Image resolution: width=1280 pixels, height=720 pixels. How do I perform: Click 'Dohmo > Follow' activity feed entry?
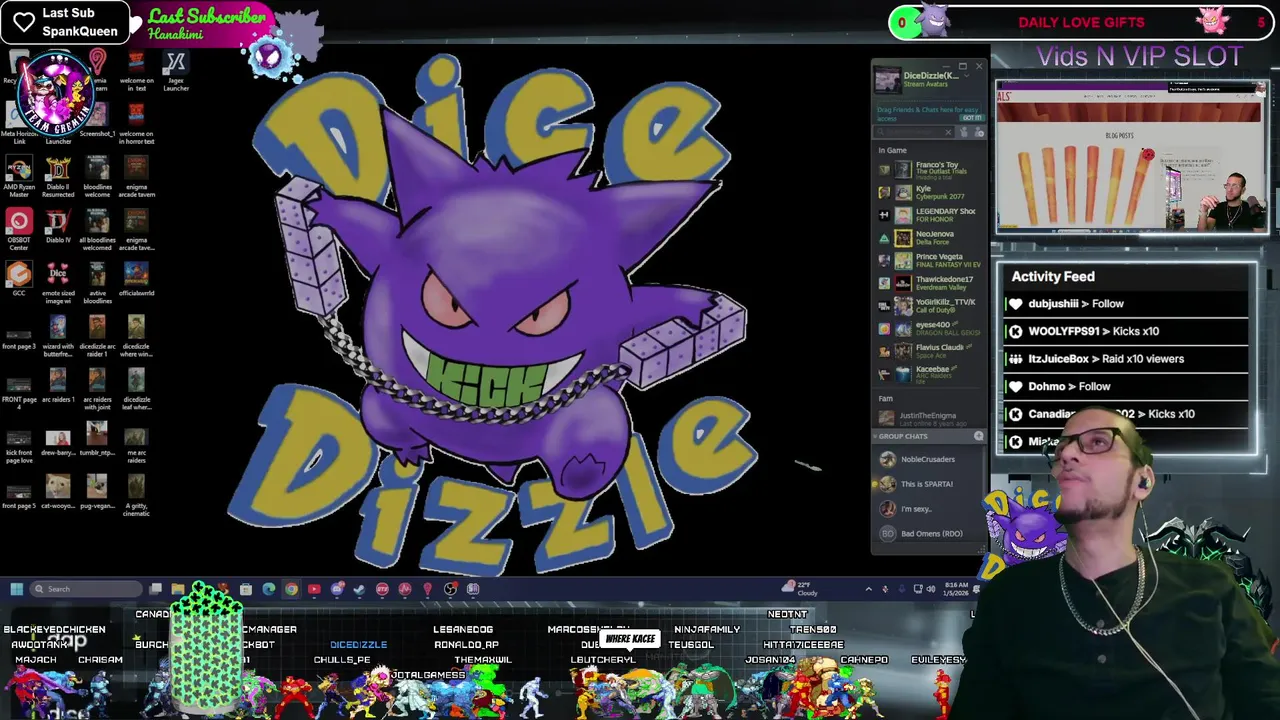coord(1127,387)
